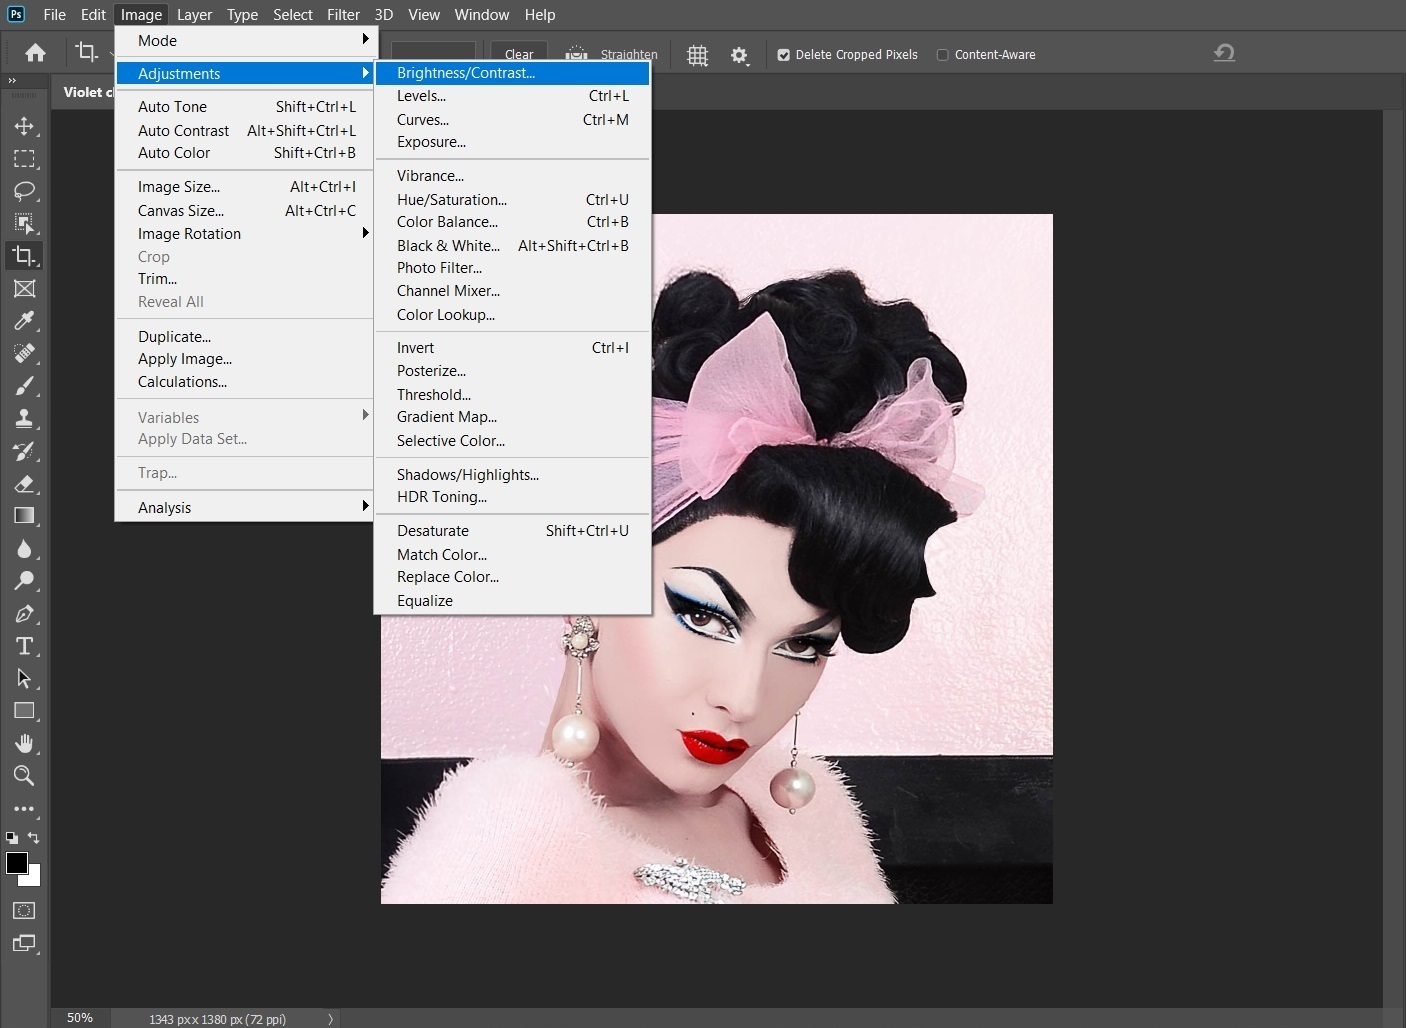Select the Object Selection tool

(x=24, y=223)
